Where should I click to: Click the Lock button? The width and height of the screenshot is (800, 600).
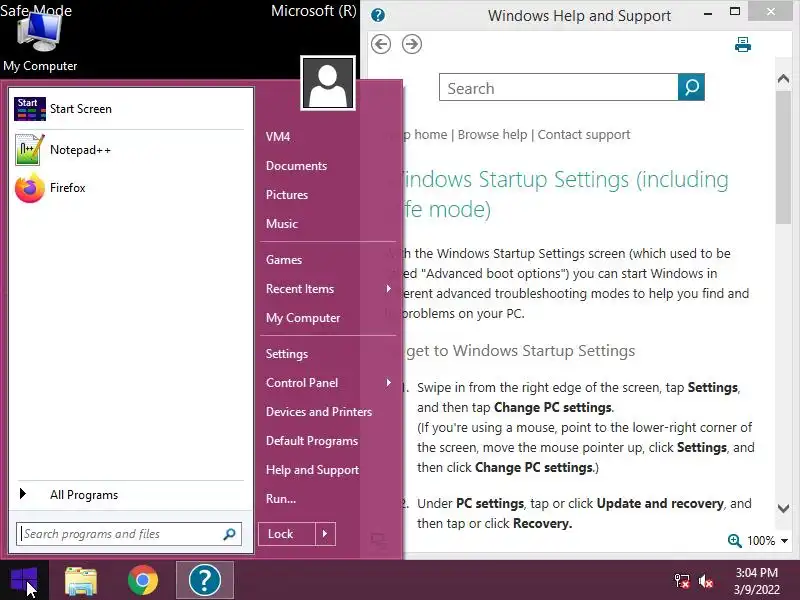coord(287,534)
